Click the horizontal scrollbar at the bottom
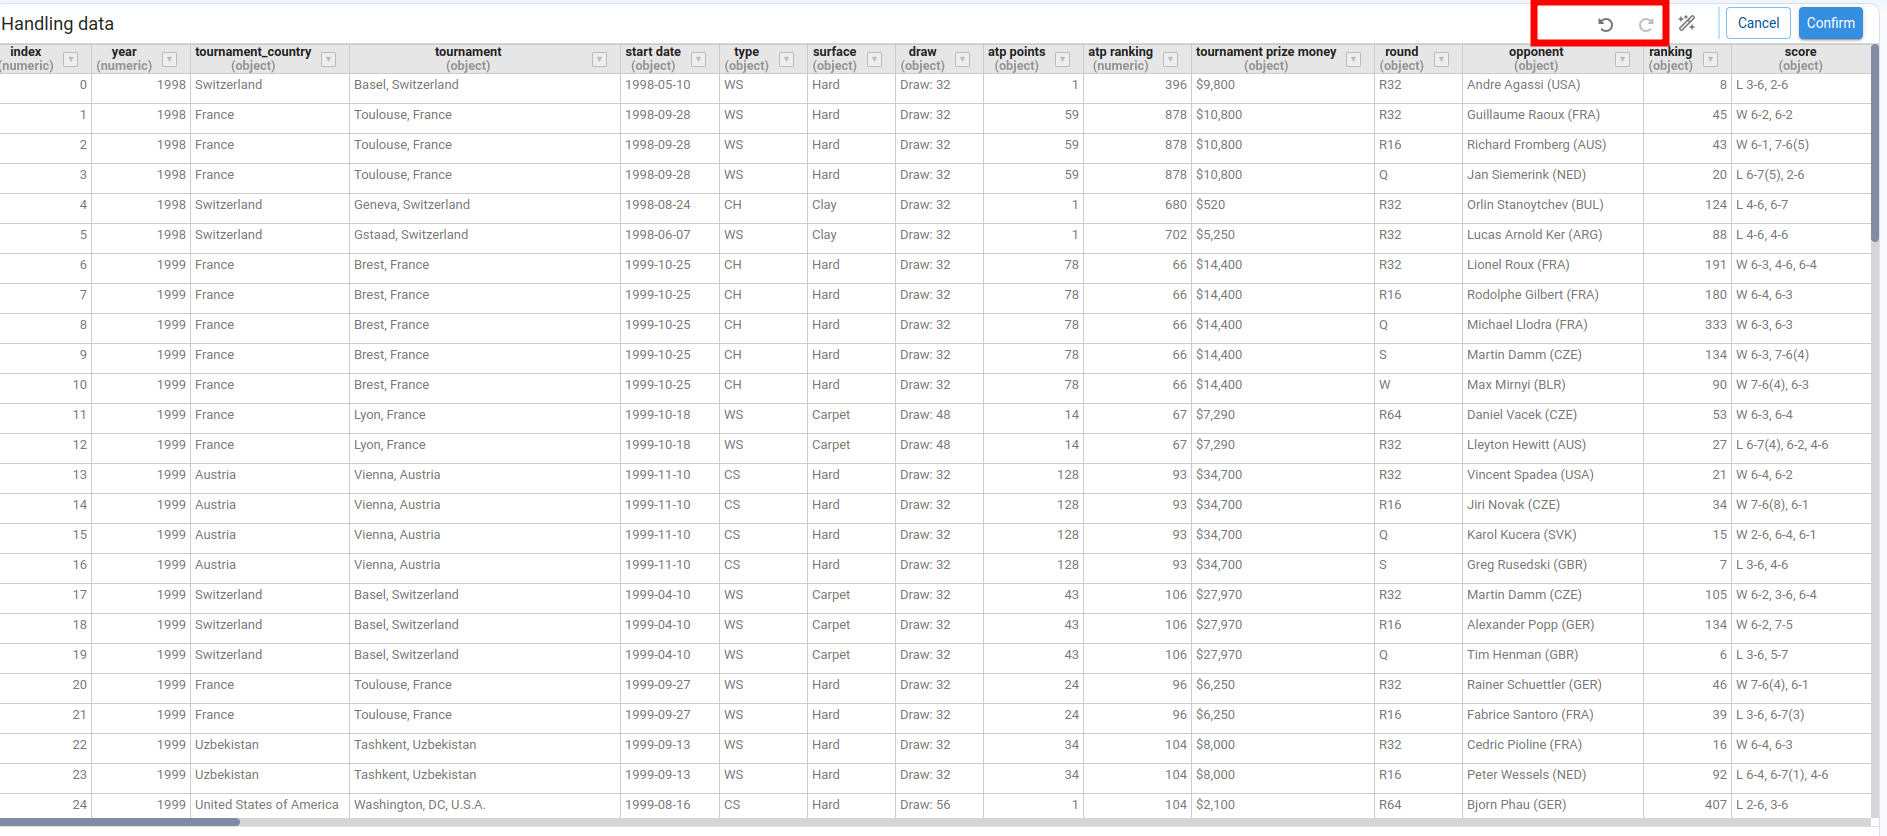This screenshot has height=836, width=1887. click(120, 823)
